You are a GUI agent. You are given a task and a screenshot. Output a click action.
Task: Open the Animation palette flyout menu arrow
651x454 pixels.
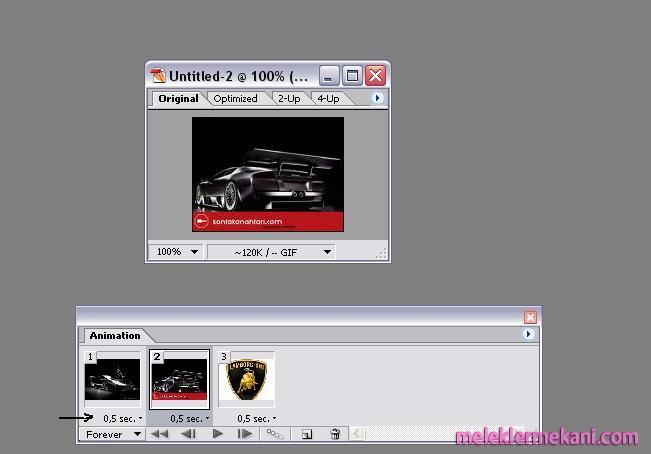pyautogui.click(x=529, y=335)
